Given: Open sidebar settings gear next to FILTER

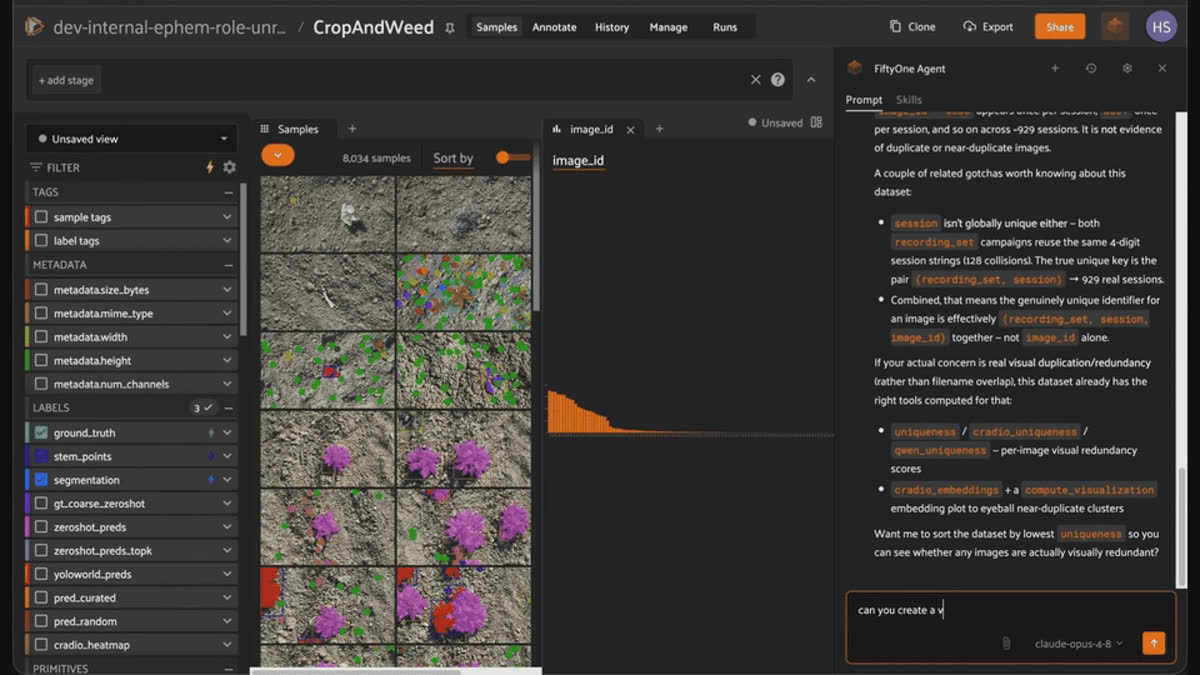Looking at the screenshot, I should click(230, 167).
